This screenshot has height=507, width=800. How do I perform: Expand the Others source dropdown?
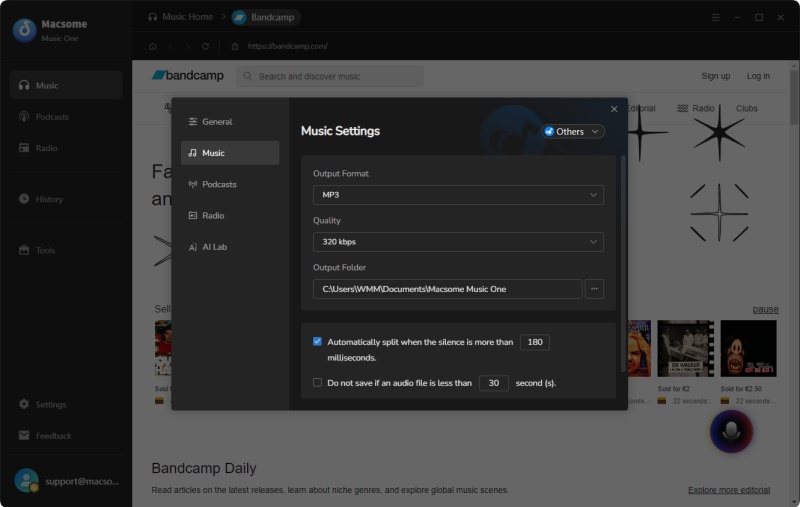tap(573, 132)
